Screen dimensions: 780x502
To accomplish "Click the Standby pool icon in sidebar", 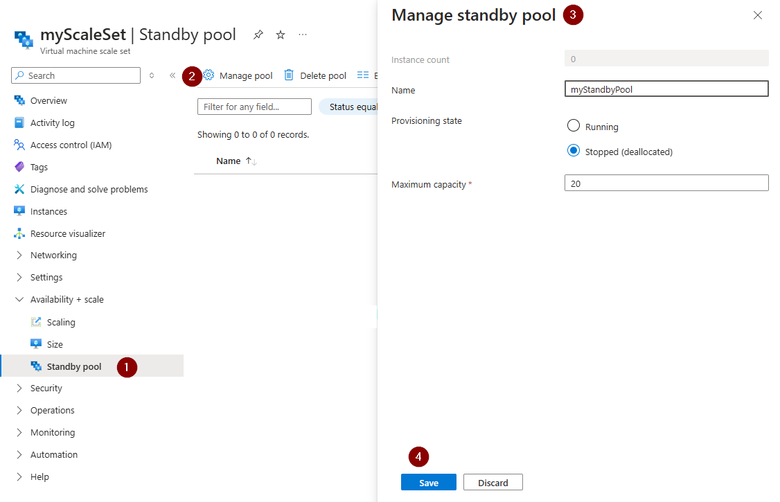I will point(36,366).
